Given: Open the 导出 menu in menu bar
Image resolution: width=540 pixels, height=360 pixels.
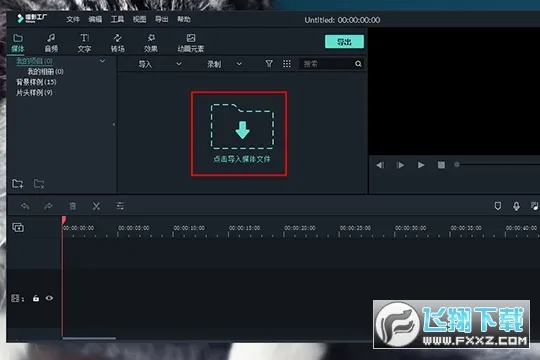Looking at the screenshot, I should click(x=162, y=19).
